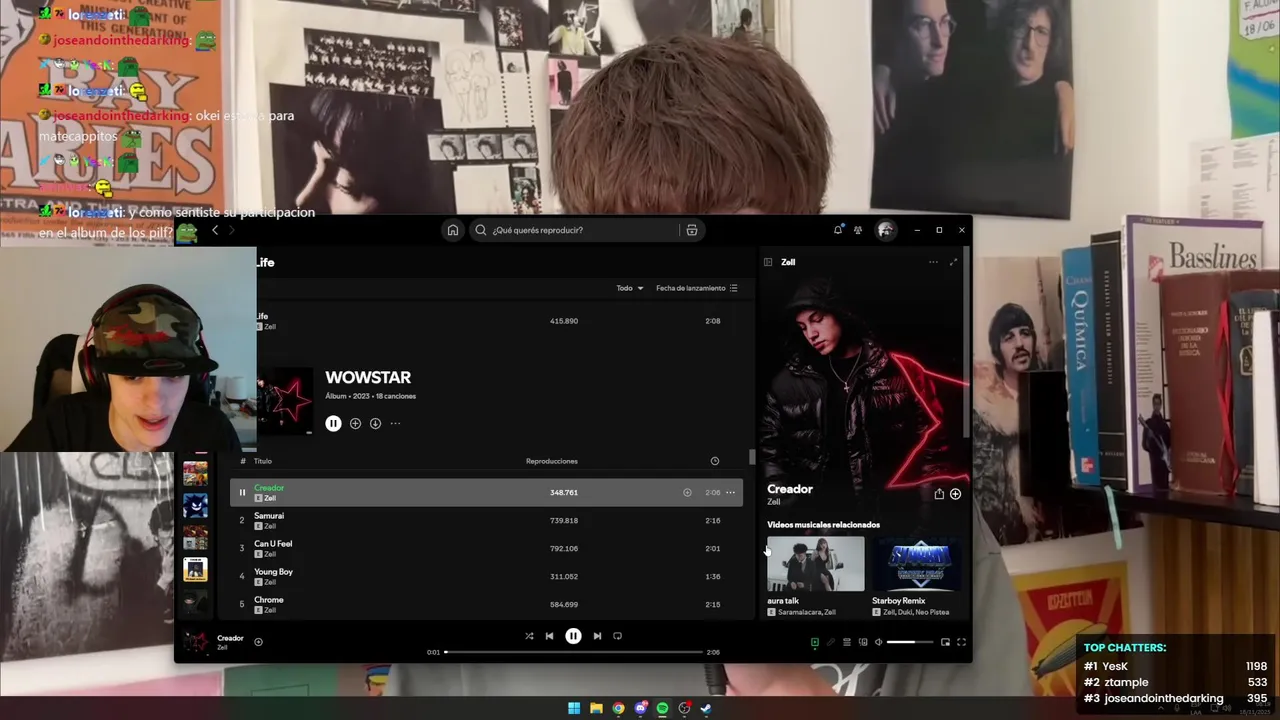The width and height of the screenshot is (1280, 720).
Task: Open more options for WOWSTAR album
Action: (x=395, y=423)
